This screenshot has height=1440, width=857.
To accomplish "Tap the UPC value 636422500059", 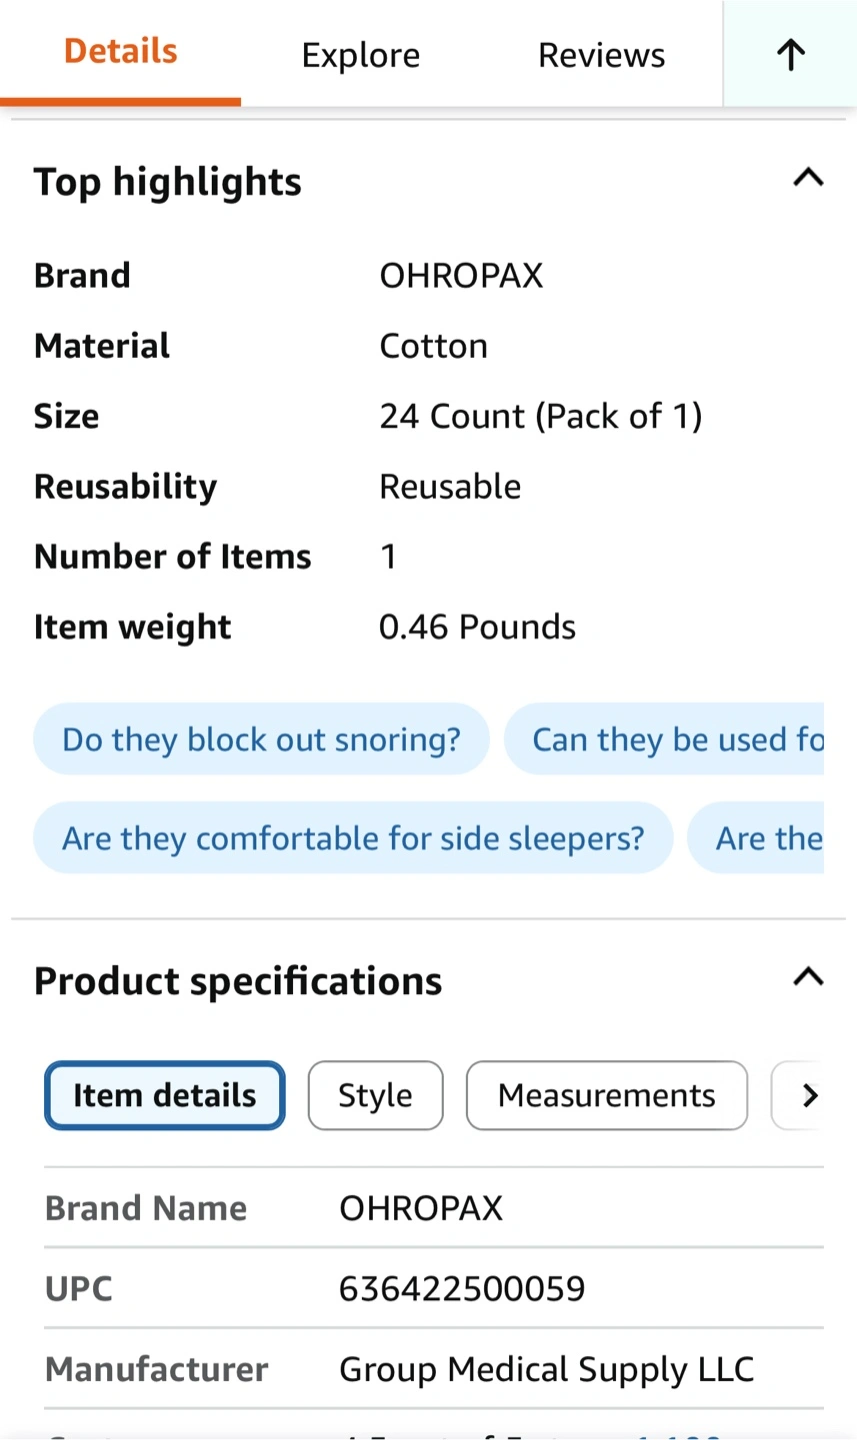I will point(462,1288).
